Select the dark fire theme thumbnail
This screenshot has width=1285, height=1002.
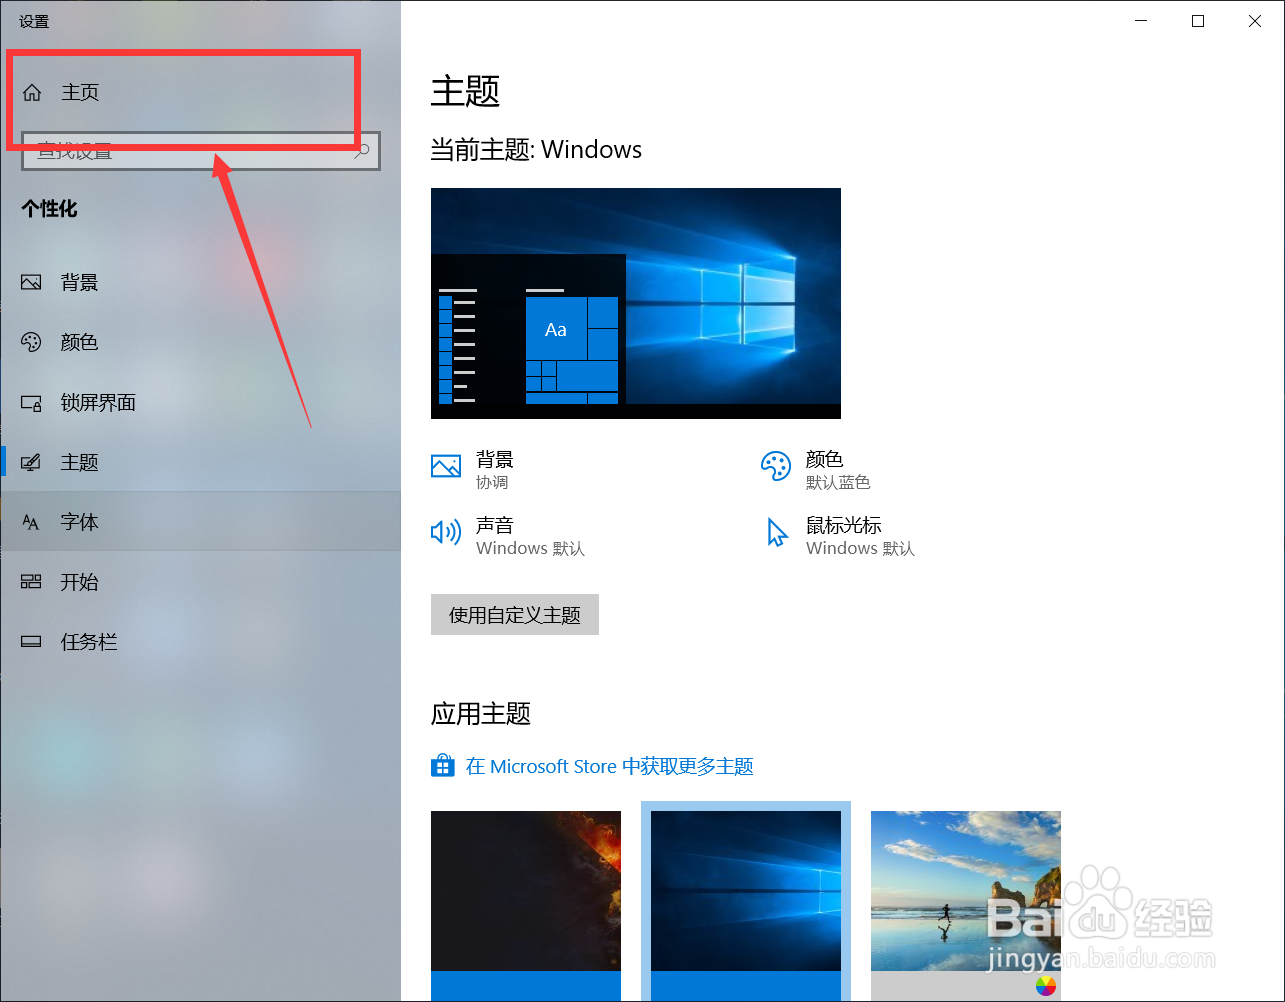(x=526, y=906)
